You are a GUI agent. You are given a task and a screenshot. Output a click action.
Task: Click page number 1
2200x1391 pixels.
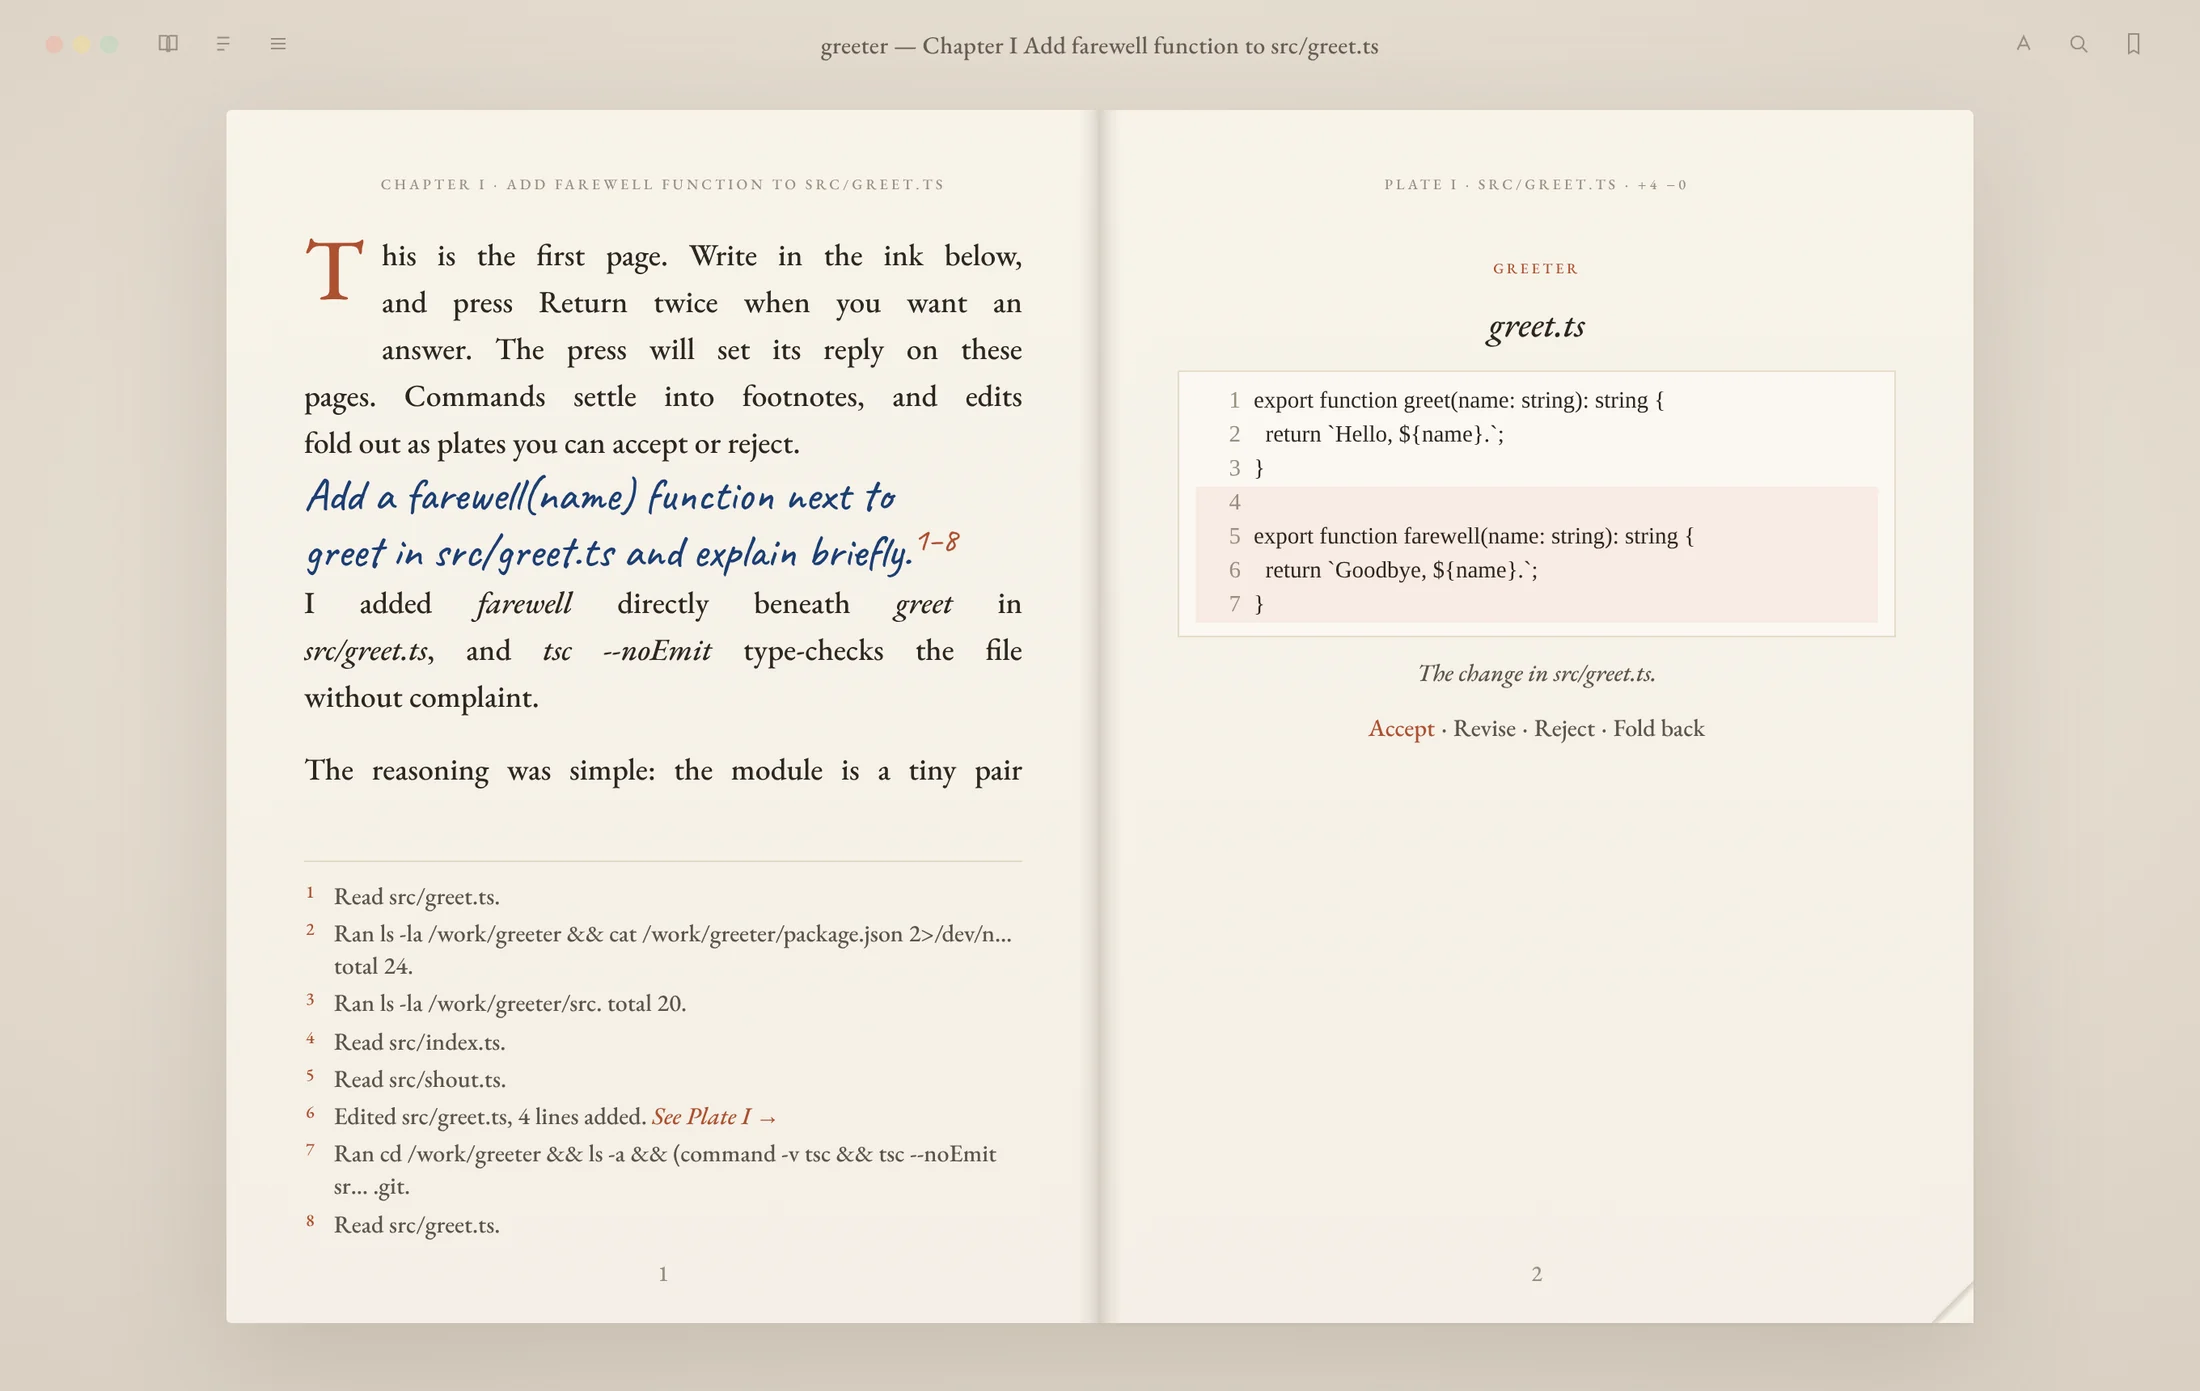click(x=662, y=1274)
